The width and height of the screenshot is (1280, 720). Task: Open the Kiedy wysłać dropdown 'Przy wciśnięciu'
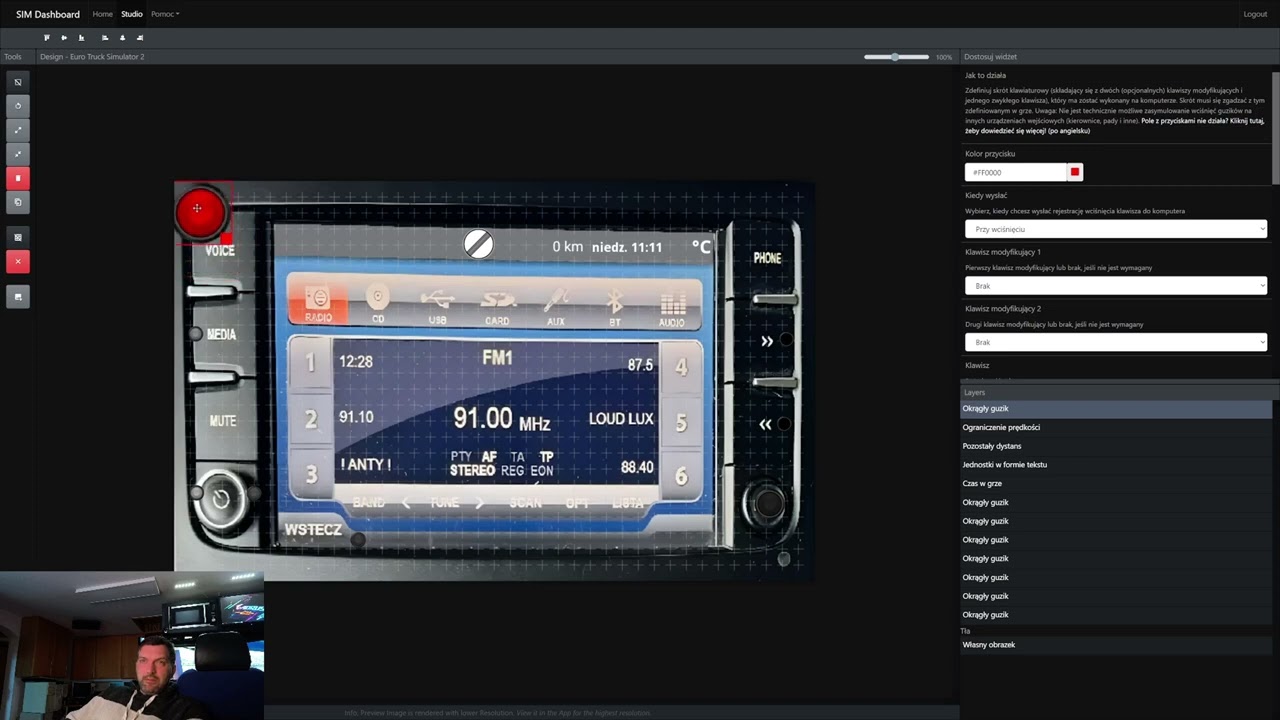(1116, 229)
